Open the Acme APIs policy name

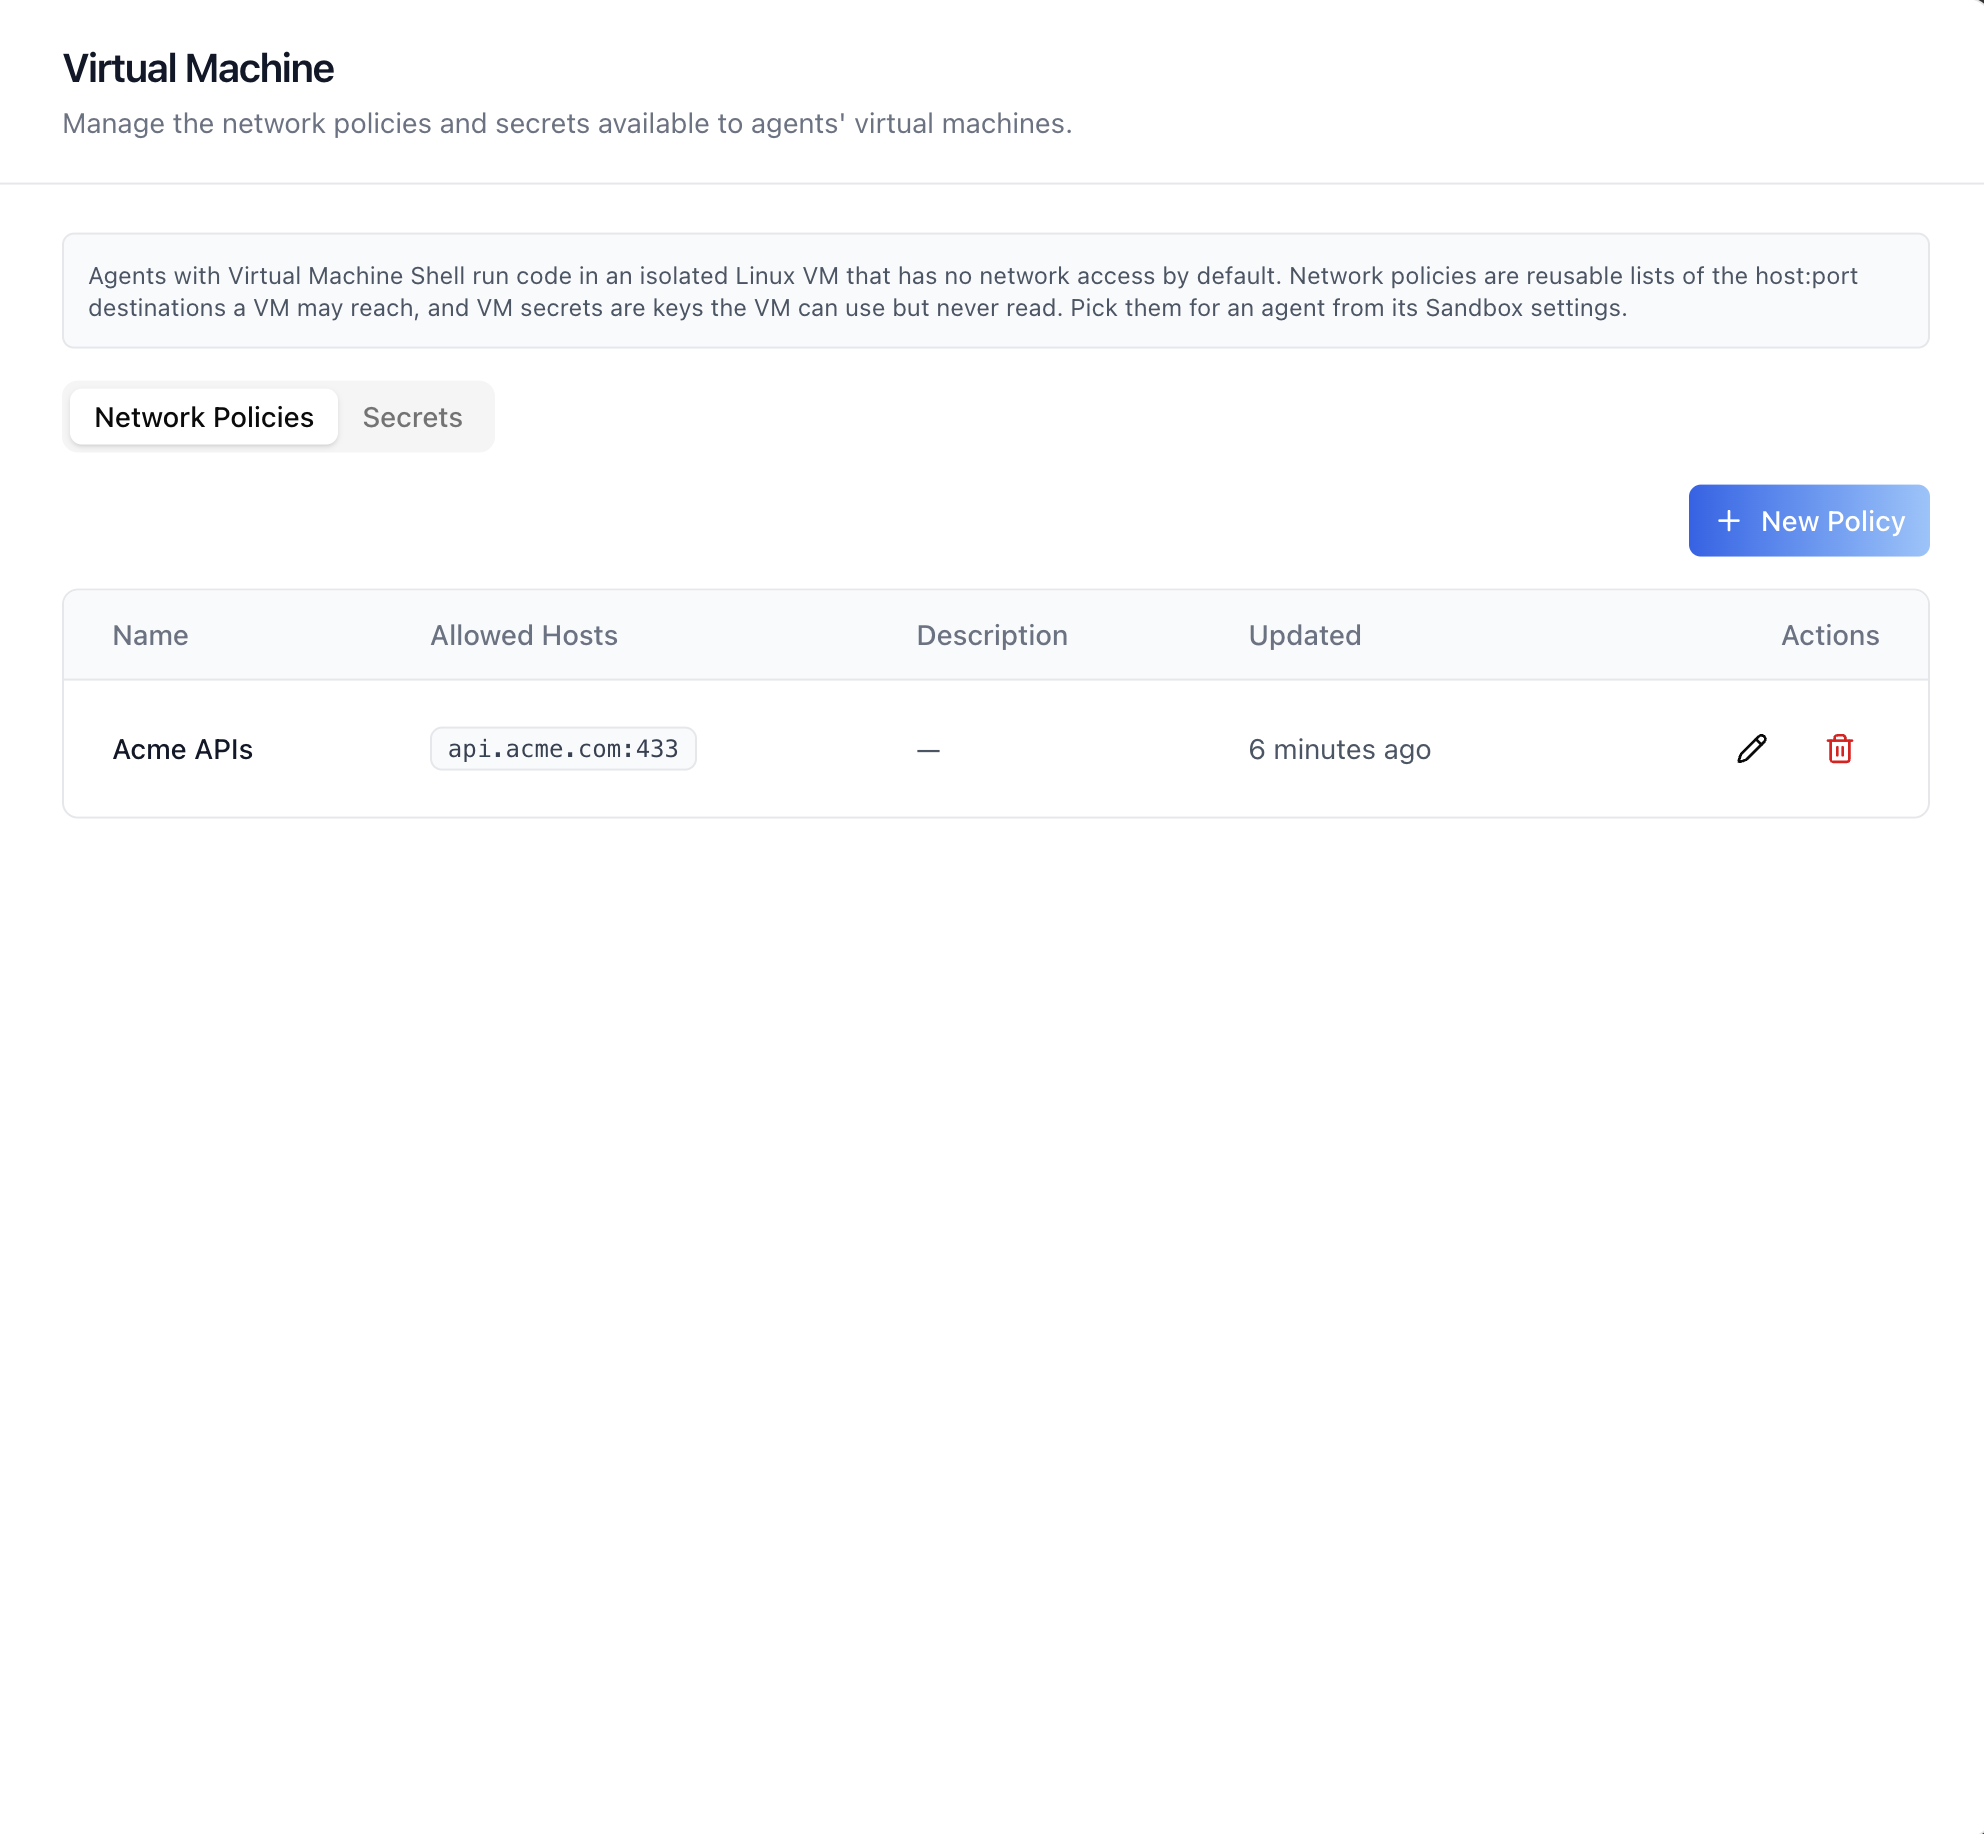coord(183,749)
